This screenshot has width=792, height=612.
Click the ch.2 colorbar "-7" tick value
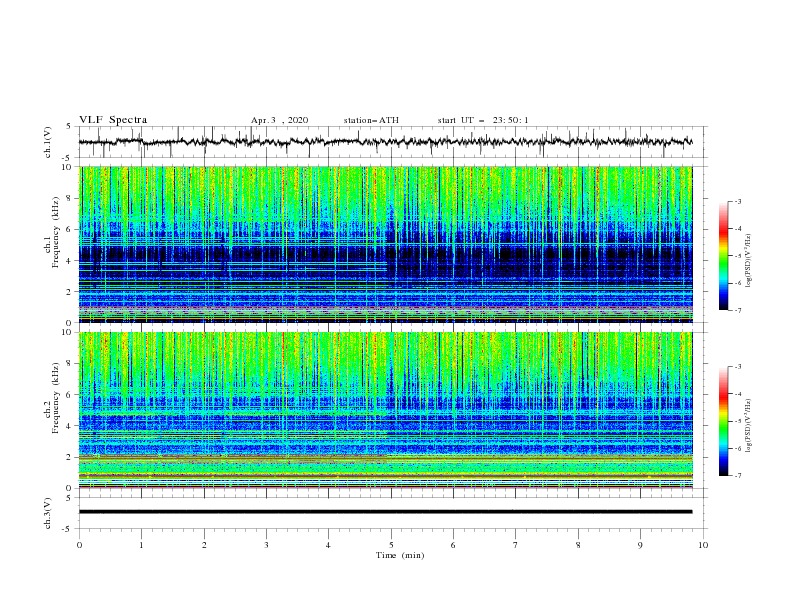[x=737, y=476]
